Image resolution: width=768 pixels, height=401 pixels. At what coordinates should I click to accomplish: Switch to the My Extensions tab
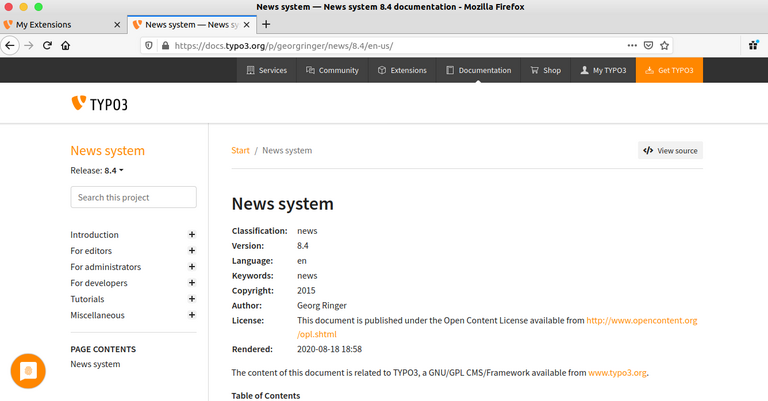pos(57,24)
